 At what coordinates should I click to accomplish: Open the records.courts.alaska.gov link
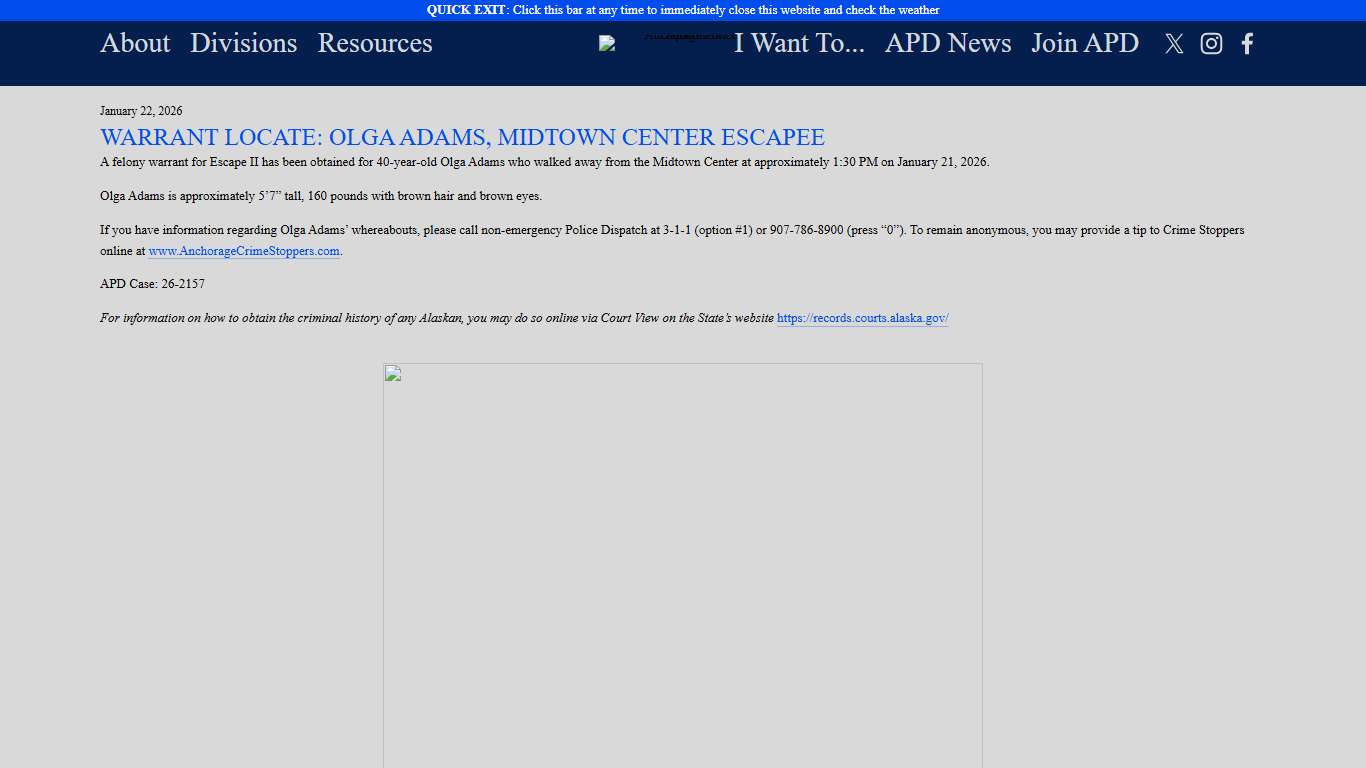[x=862, y=318]
